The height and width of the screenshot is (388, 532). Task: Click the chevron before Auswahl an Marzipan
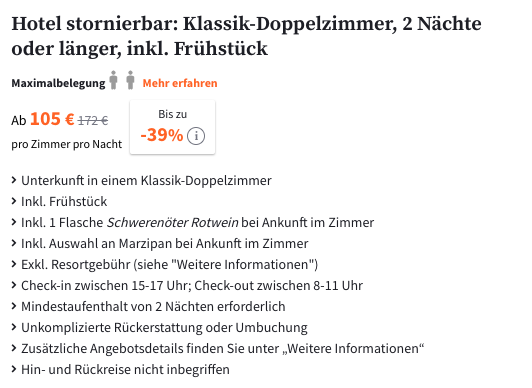[14, 243]
